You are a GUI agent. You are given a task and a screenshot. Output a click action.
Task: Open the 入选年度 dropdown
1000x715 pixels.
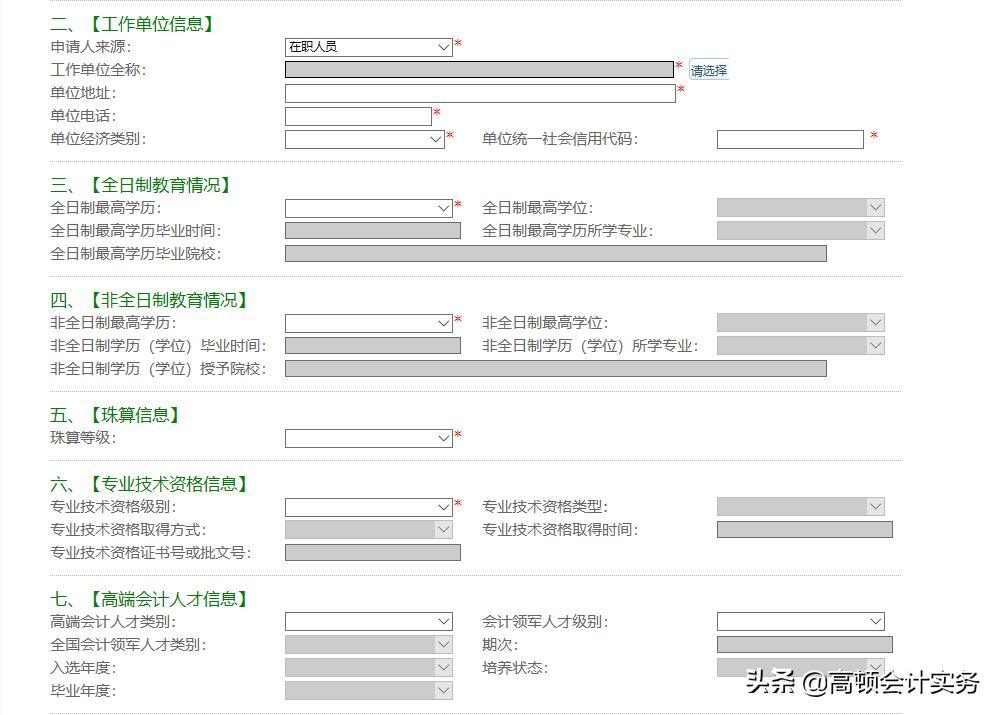click(x=369, y=667)
